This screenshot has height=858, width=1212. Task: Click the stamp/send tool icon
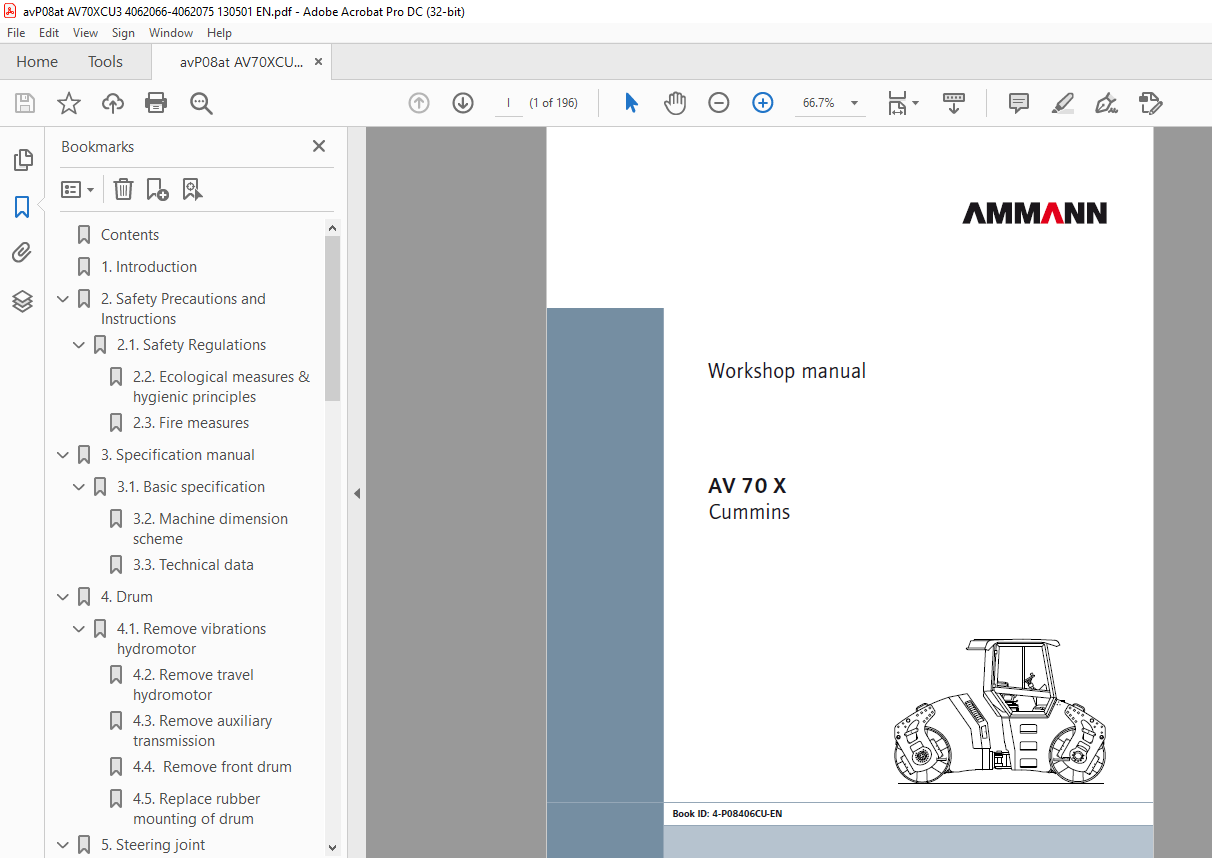coord(1151,103)
